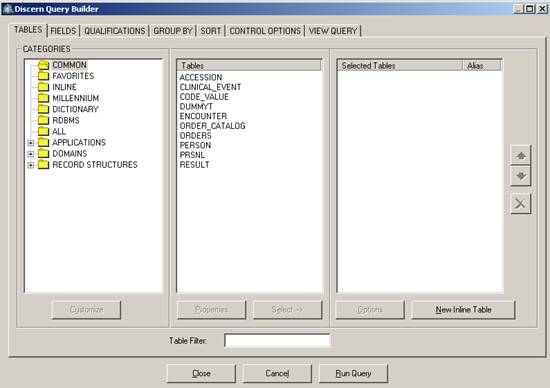The height and width of the screenshot is (388, 550).
Task: Click the Properties button
Action: [212, 310]
